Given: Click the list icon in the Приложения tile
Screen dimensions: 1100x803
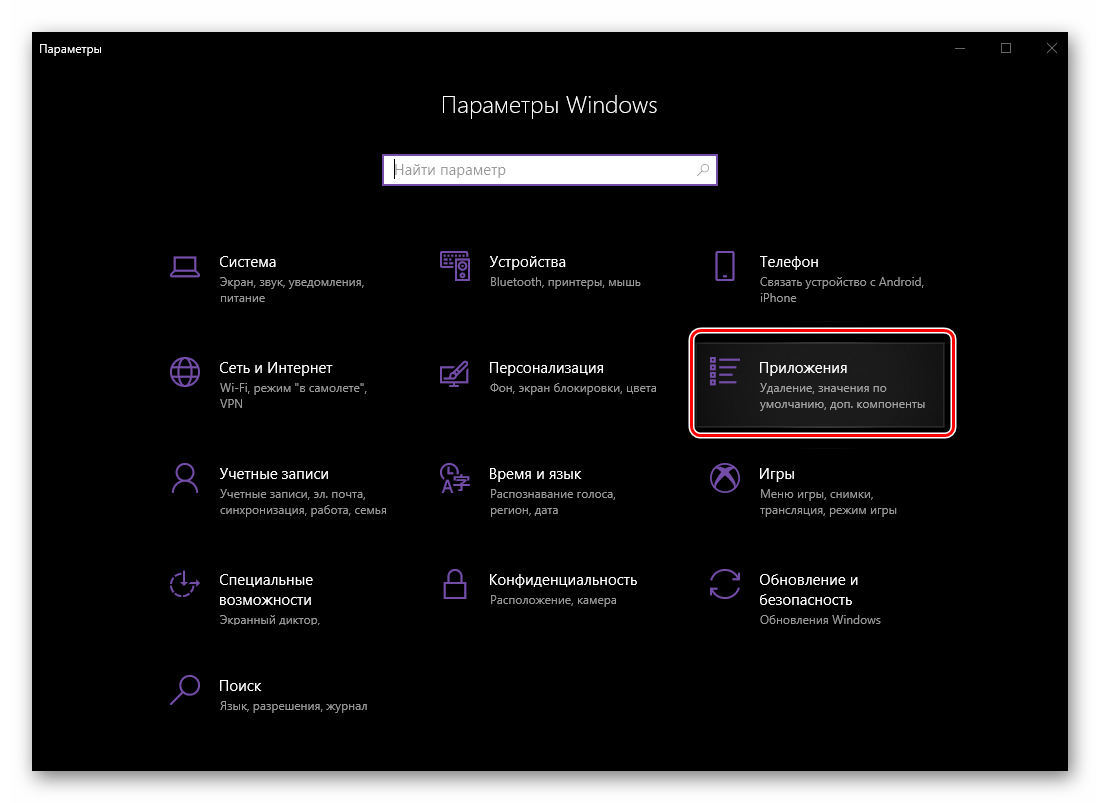Looking at the screenshot, I should click(724, 371).
